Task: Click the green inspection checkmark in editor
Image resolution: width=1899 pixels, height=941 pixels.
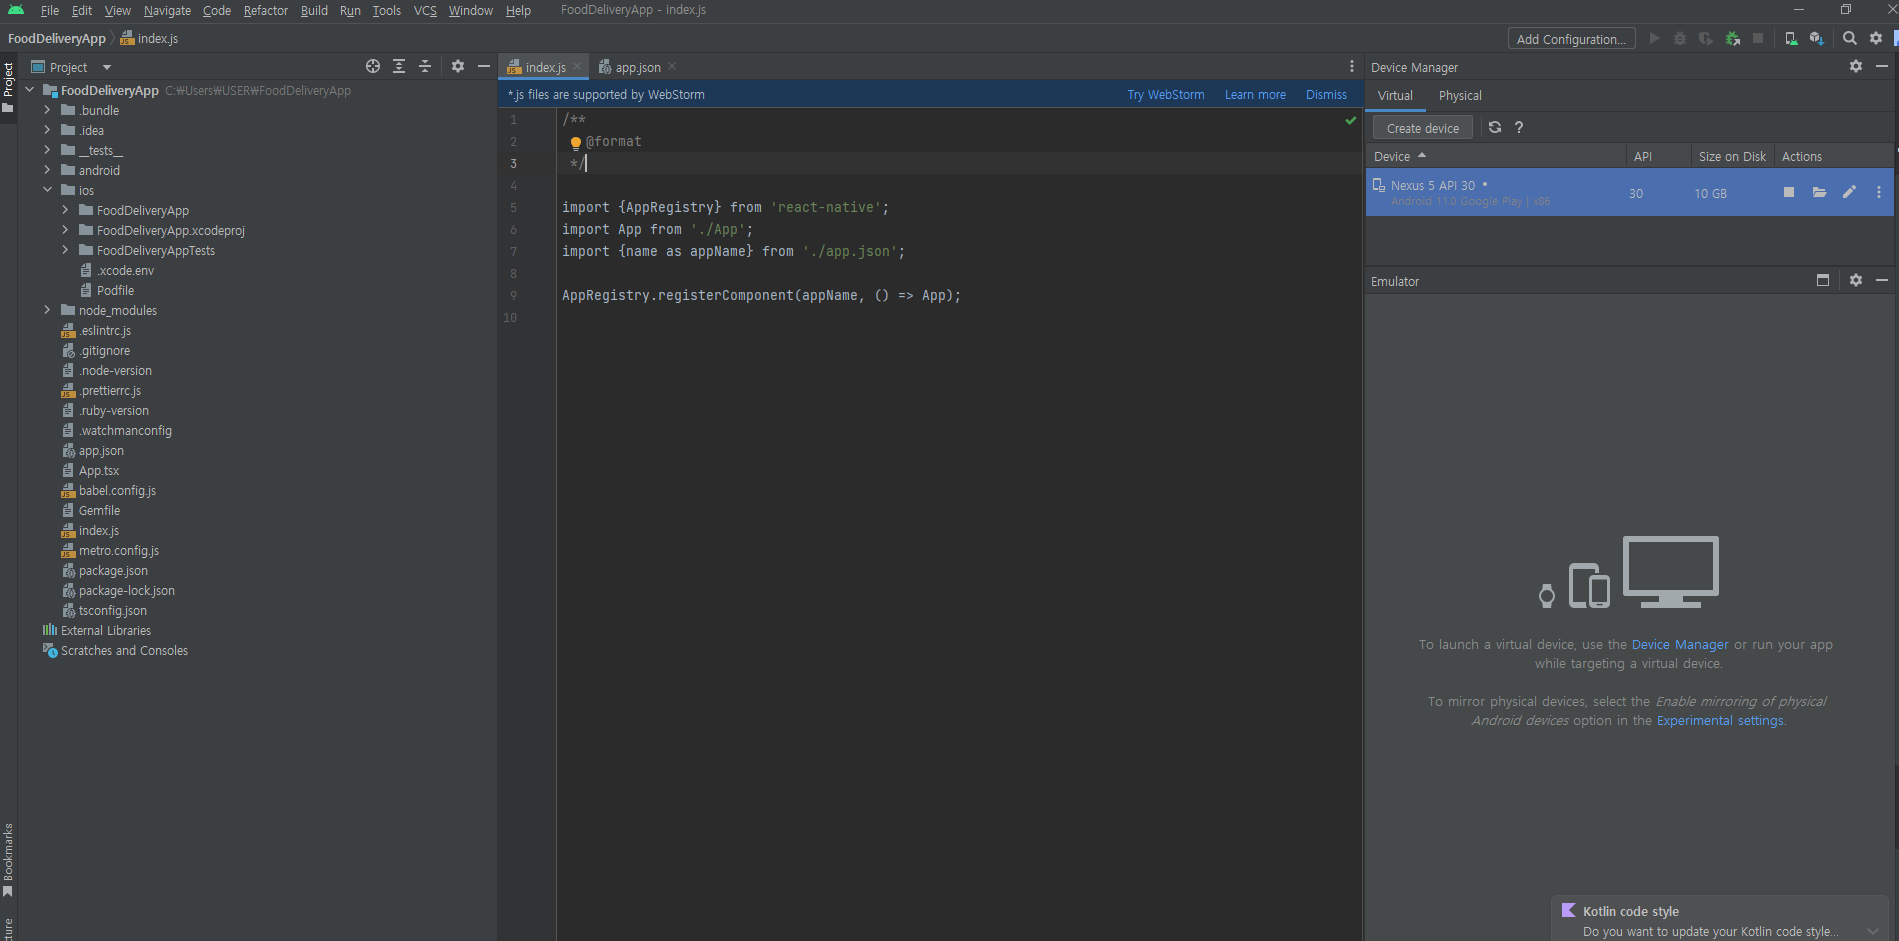Action: [x=1351, y=120]
